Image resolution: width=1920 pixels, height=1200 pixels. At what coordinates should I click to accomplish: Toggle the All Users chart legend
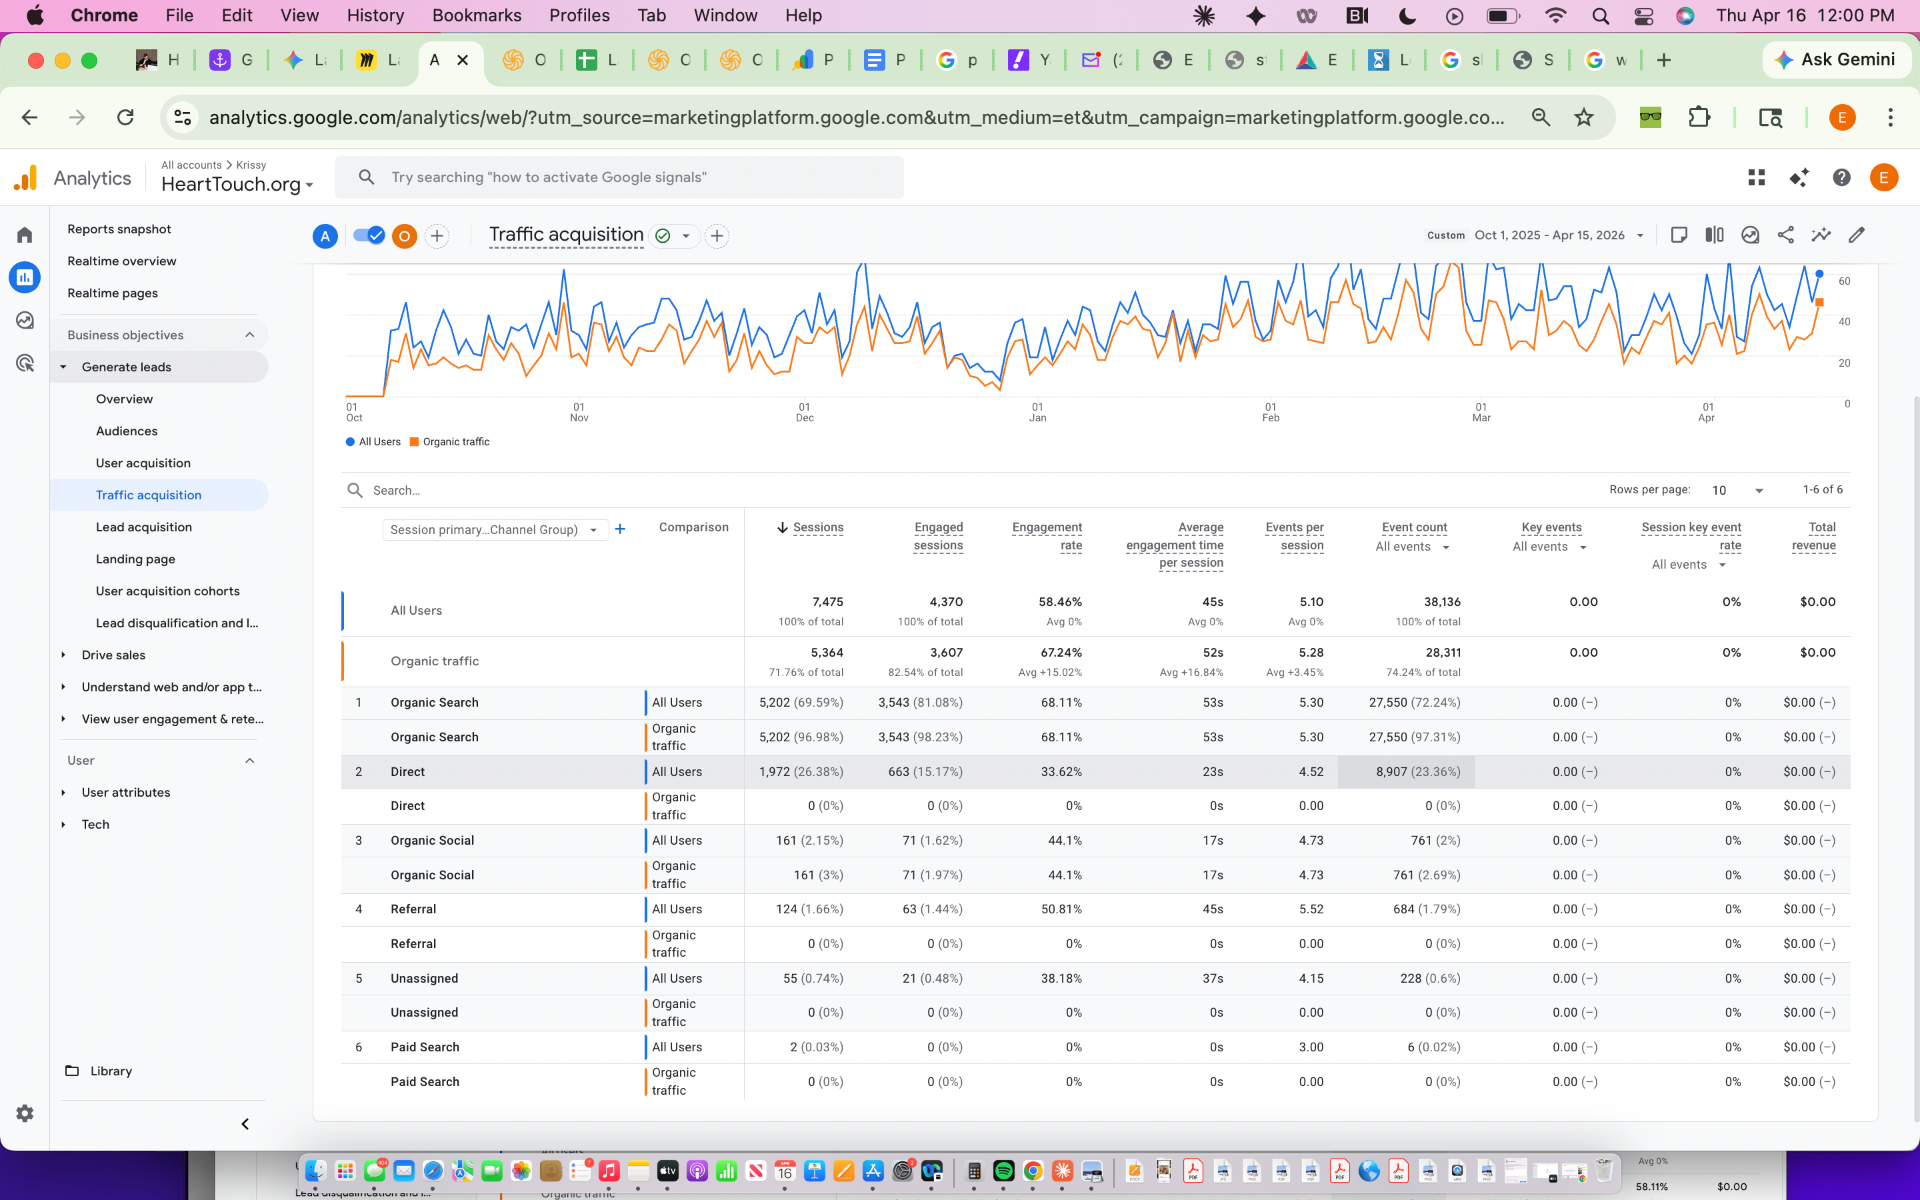click(x=373, y=442)
